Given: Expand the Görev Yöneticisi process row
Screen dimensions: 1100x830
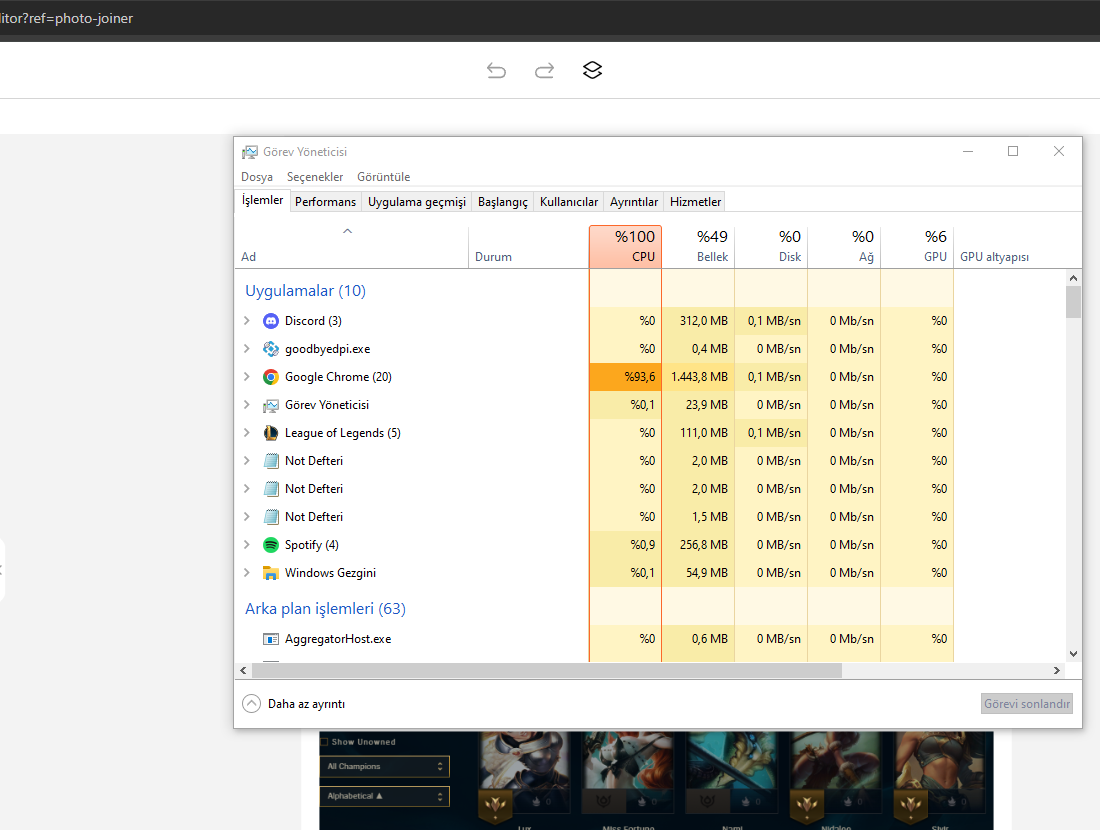Looking at the screenshot, I should [x=246, y=405].
